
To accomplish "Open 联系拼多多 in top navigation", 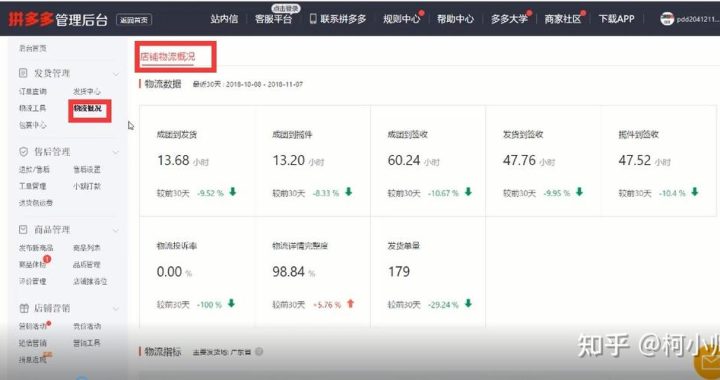I will pos(343,19).
